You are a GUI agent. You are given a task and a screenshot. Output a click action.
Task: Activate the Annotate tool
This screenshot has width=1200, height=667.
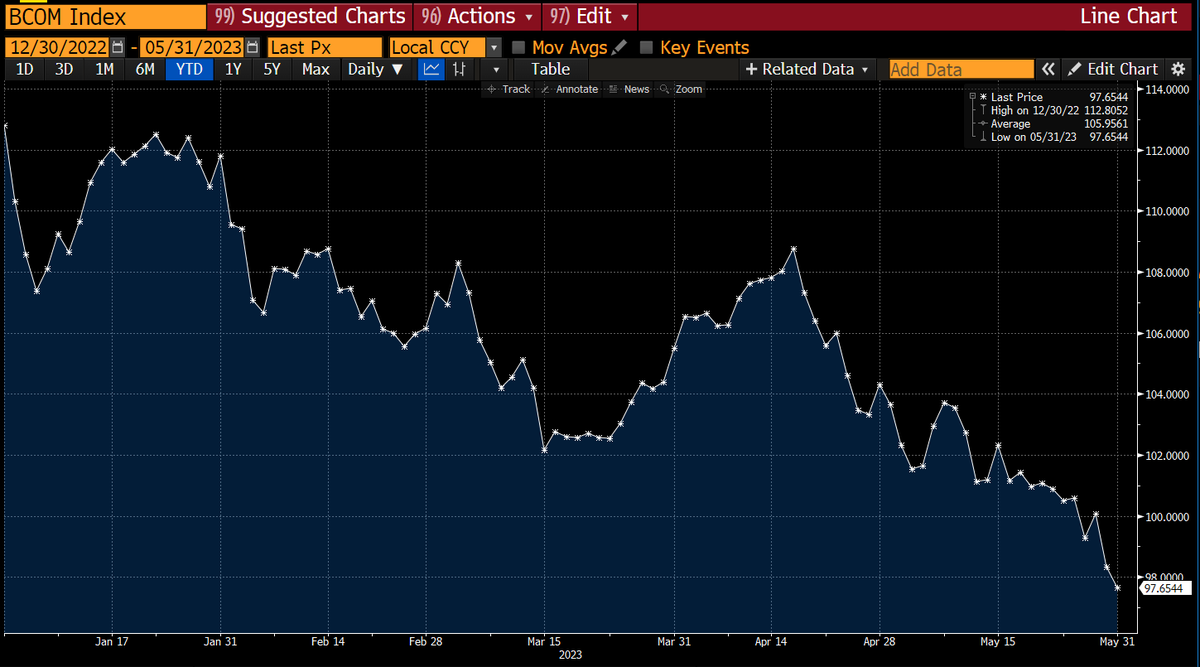click(569, 89)
